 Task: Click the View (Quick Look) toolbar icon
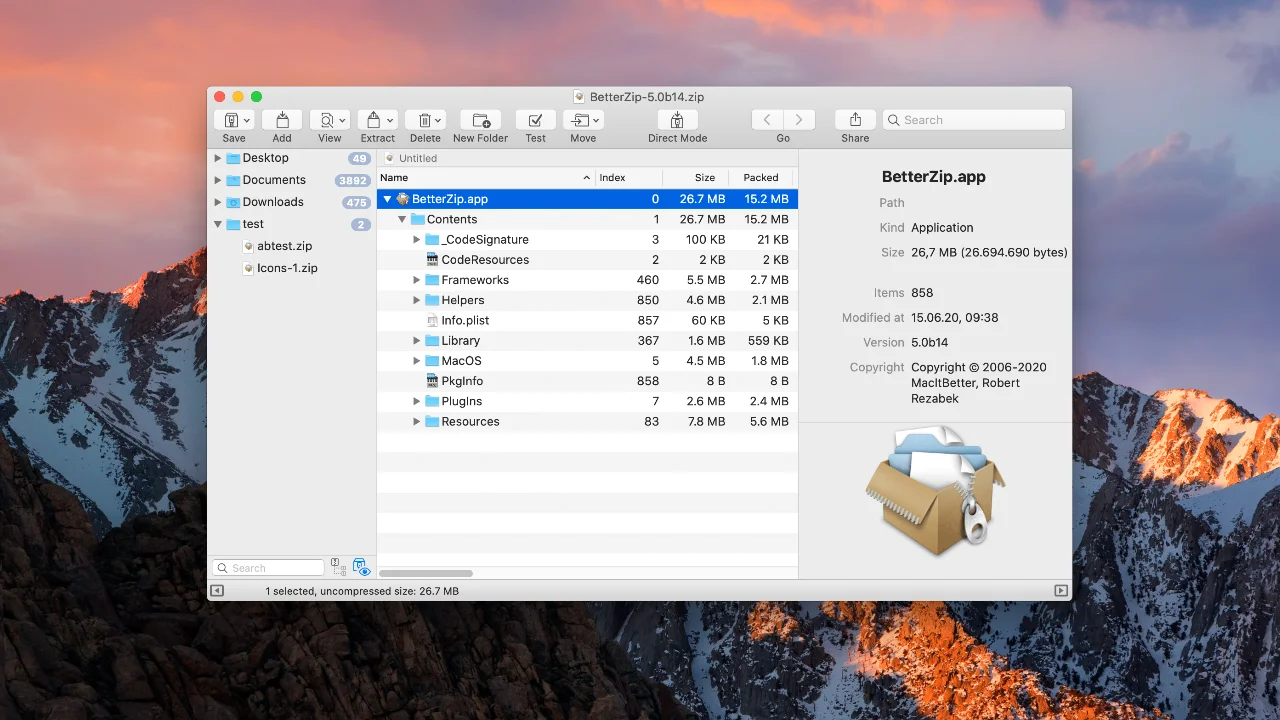click(x=326, y=120)
